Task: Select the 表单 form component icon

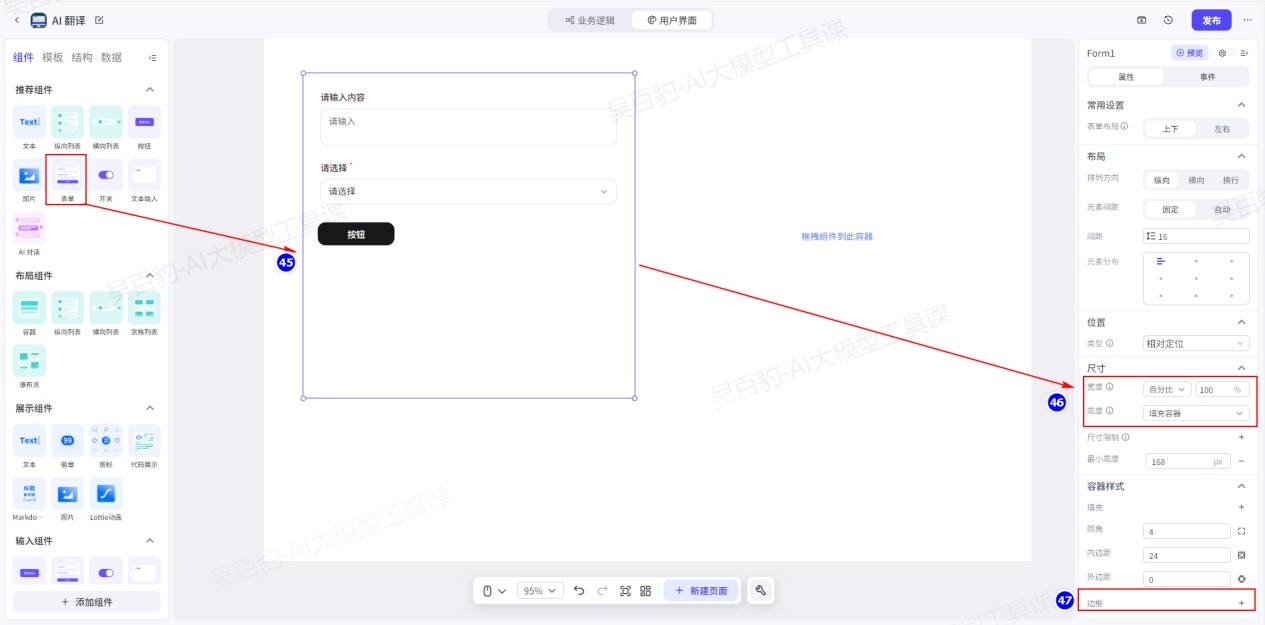Action: pos(67,176)
